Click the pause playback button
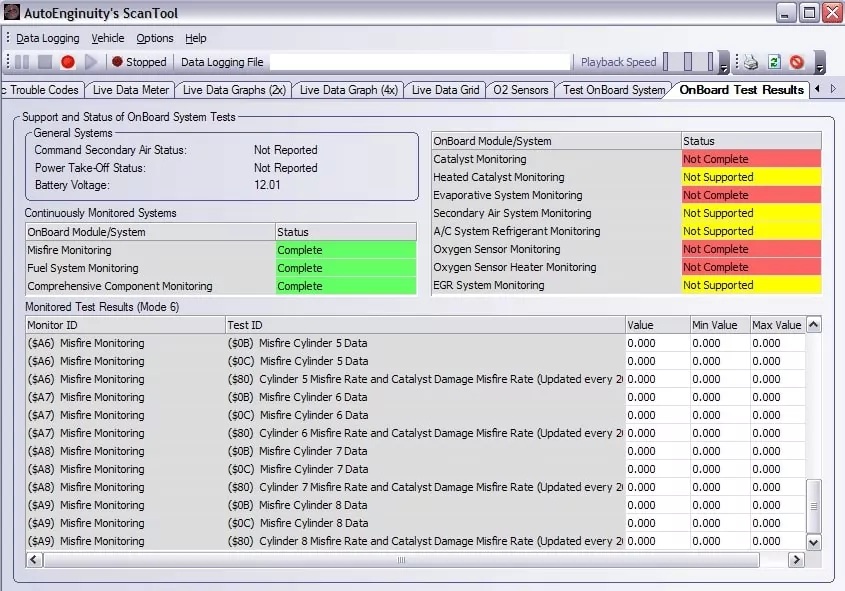845x591 pixels. pyautogui.click(x=22, y=62)
